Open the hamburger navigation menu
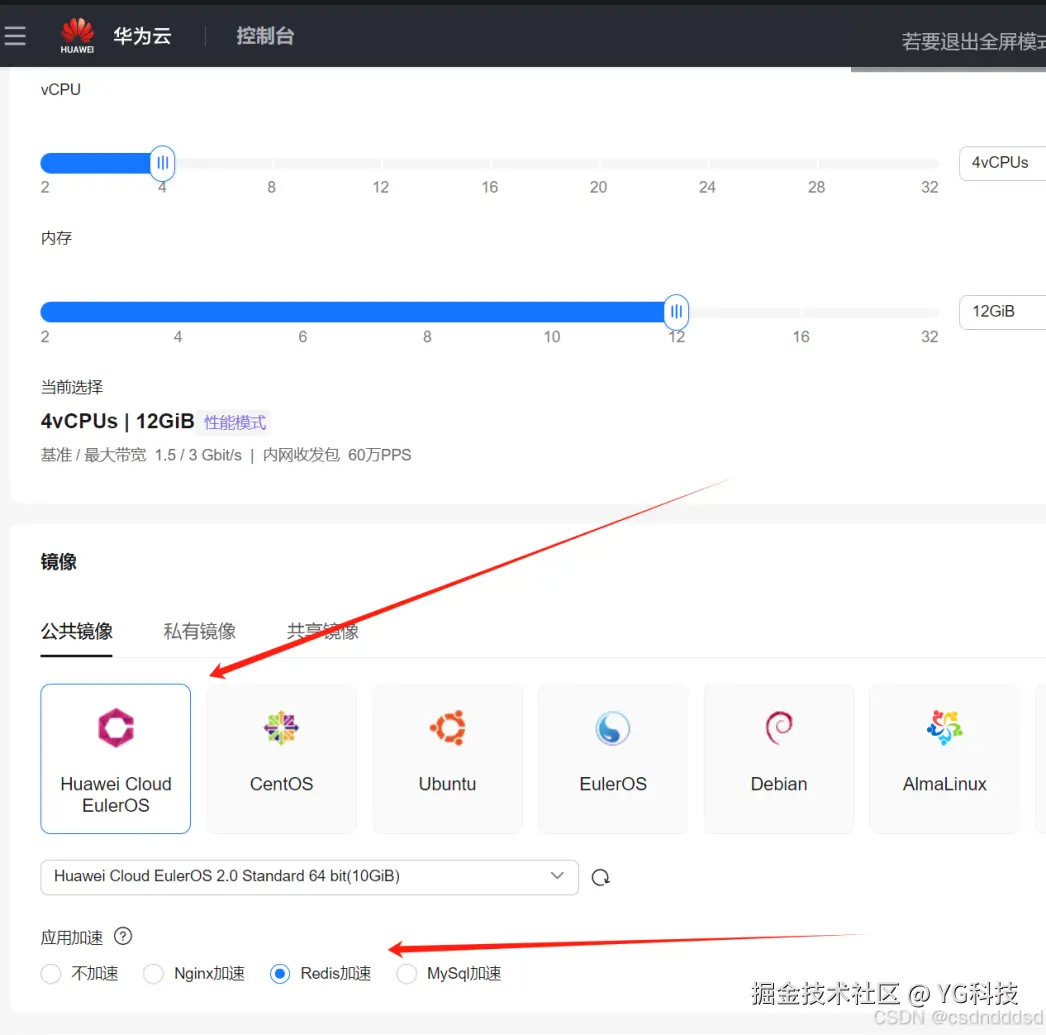The height and width of the screenshot is (1035, 1046). click(15, 36)
